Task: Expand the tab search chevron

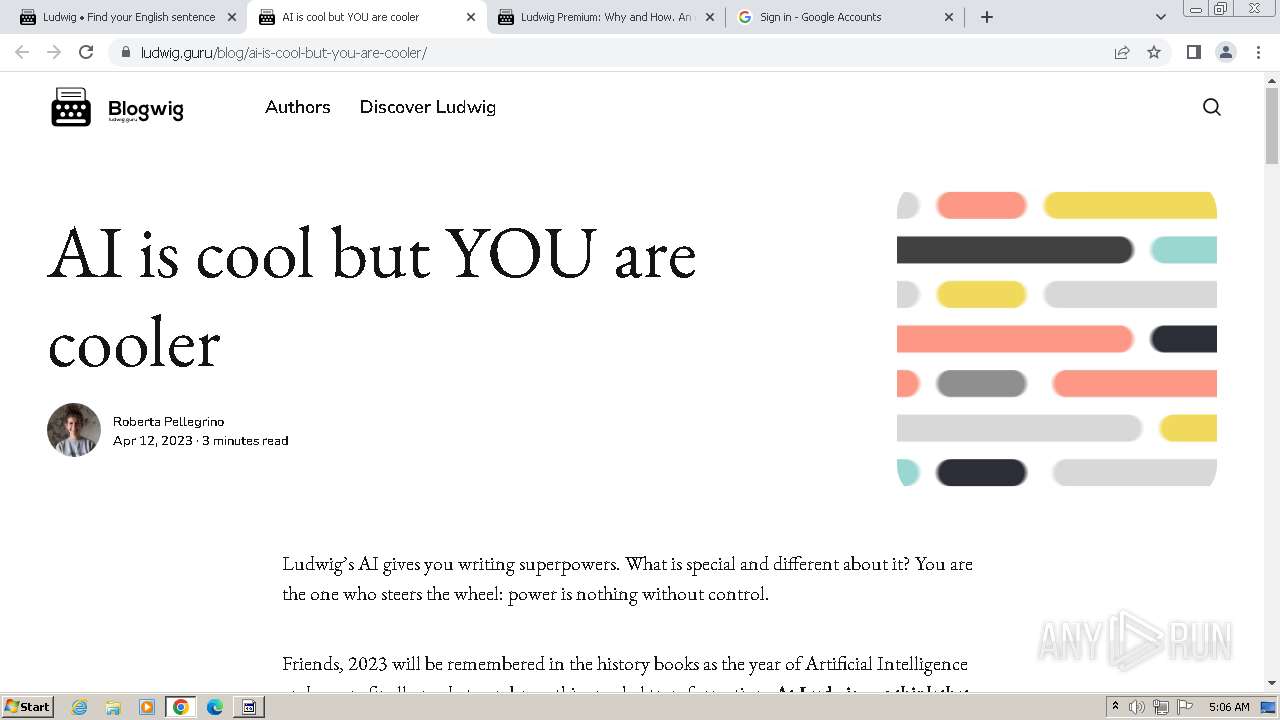Action: point(1160,17)
